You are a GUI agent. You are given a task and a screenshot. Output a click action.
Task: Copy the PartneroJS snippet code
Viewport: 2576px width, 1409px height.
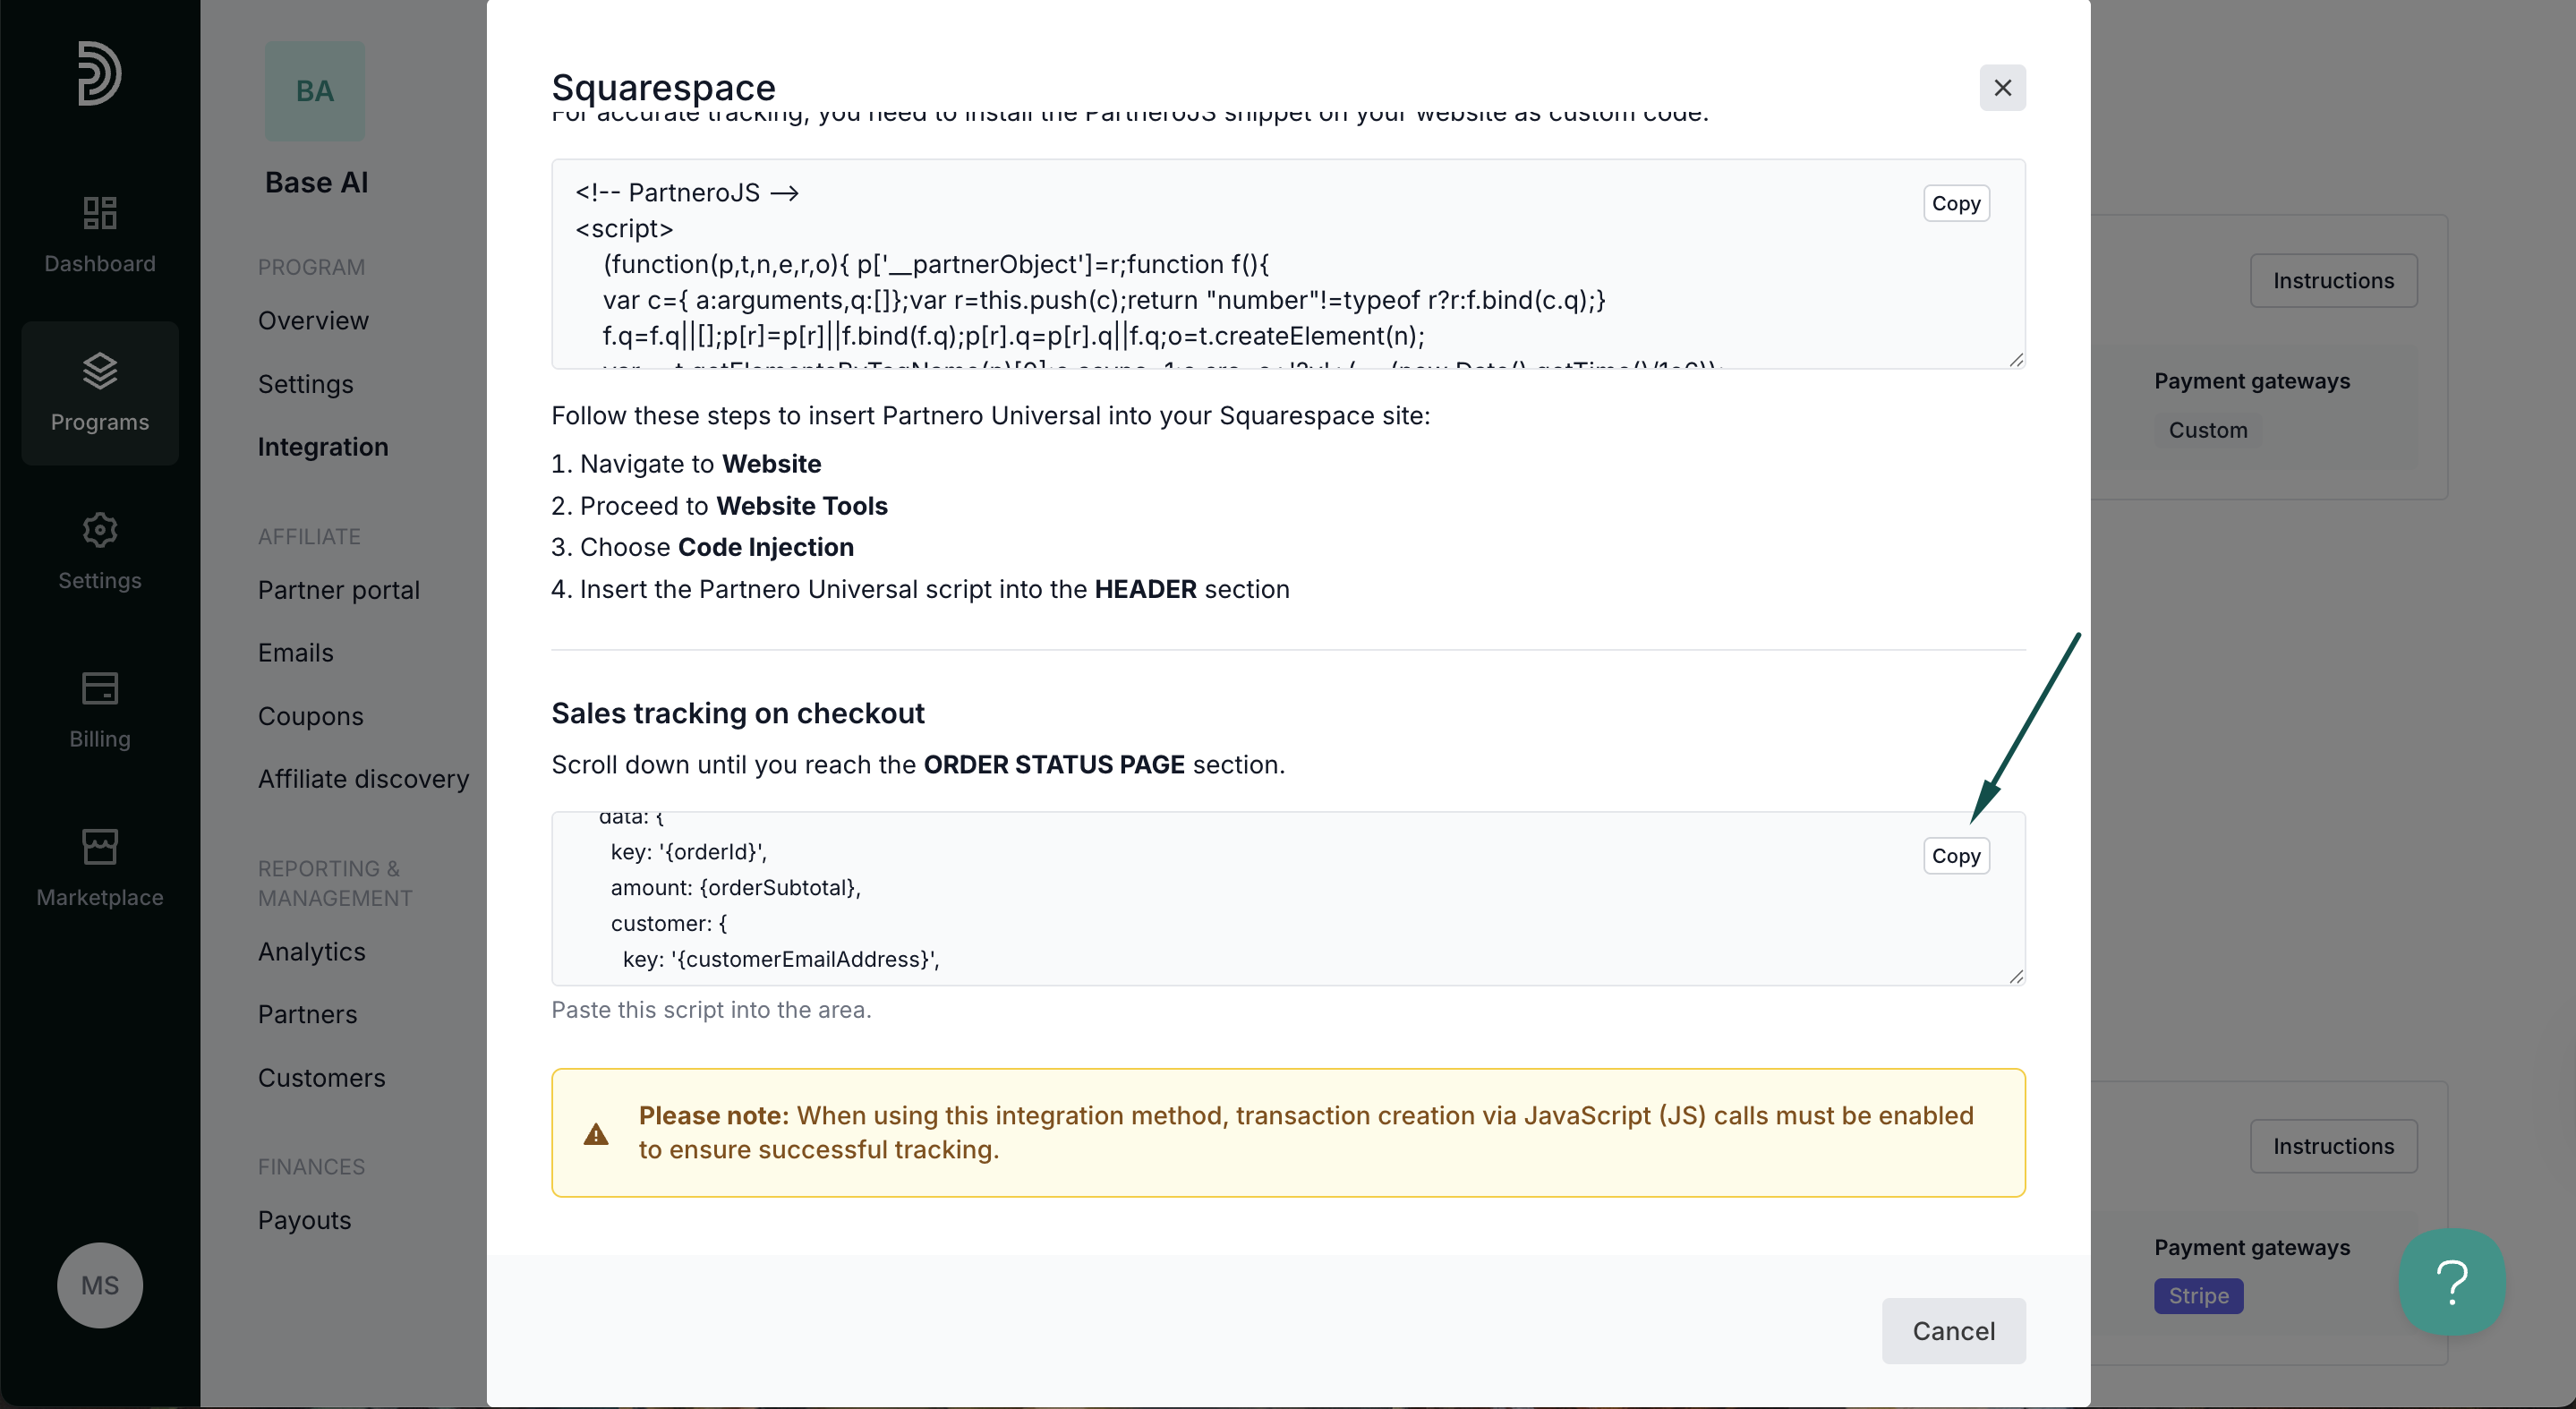[x=1956, y=203]
